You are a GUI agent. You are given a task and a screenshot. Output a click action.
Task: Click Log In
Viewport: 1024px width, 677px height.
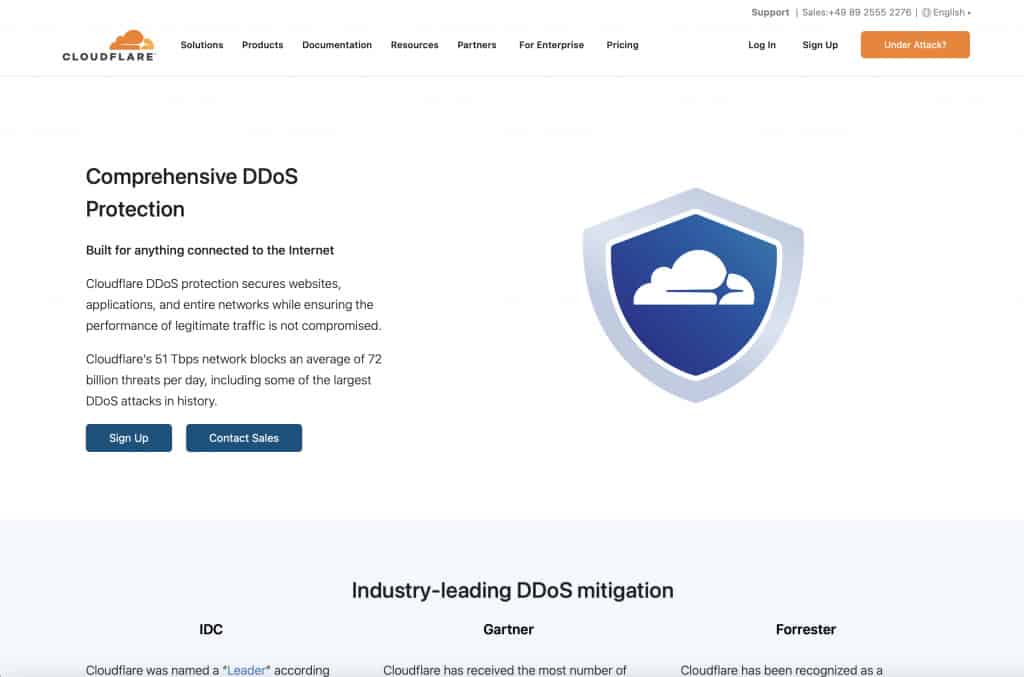pyautogui.click(x=761, y=45)
